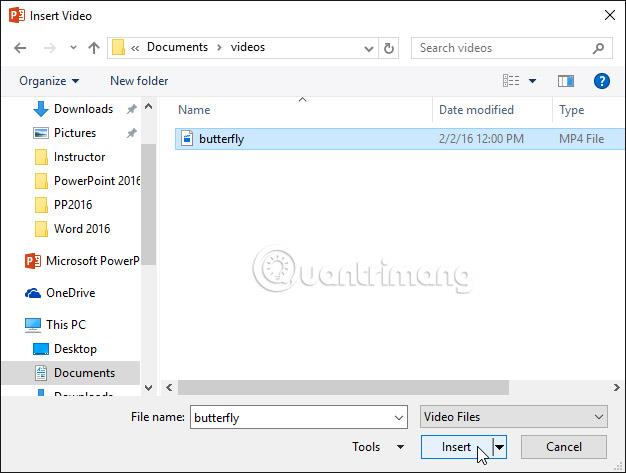Click the 2/2/16 12:00 PM date cell
The image size is (626, 473).
481,139
